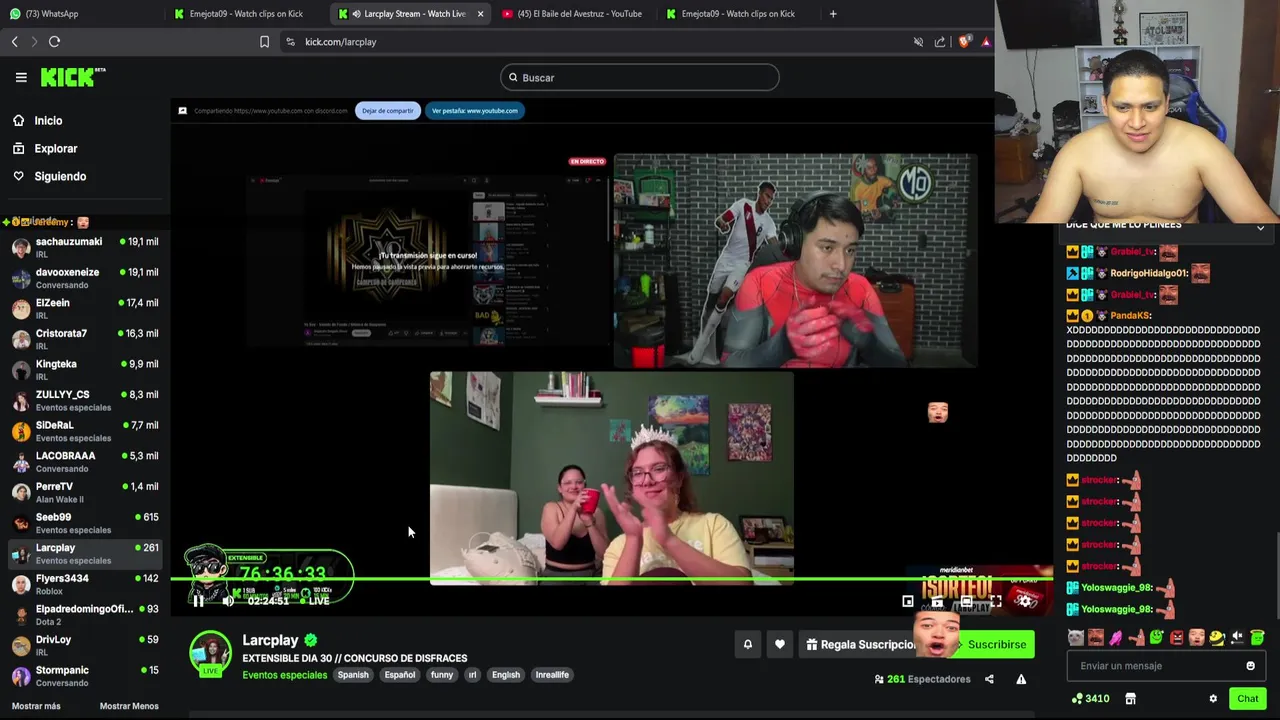
Task: Go back in browser history
Action: tap(15, 41)
